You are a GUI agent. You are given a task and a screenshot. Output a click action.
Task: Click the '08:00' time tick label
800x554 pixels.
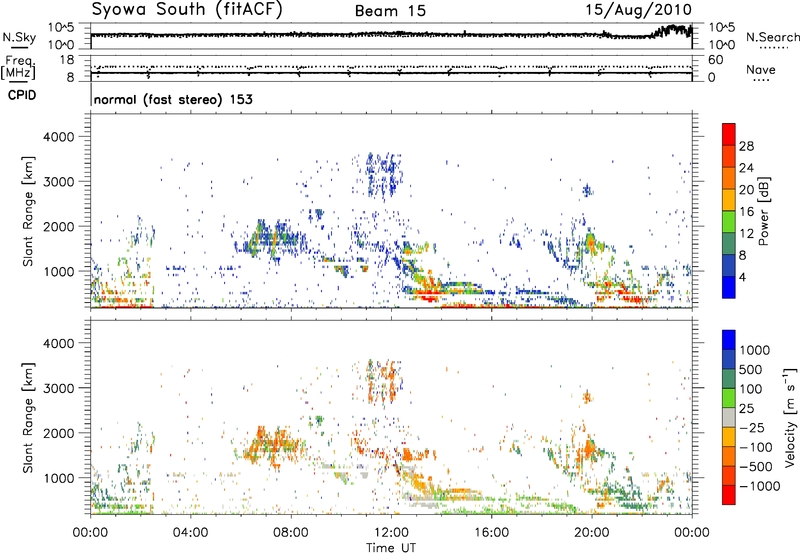click(291, 533)
